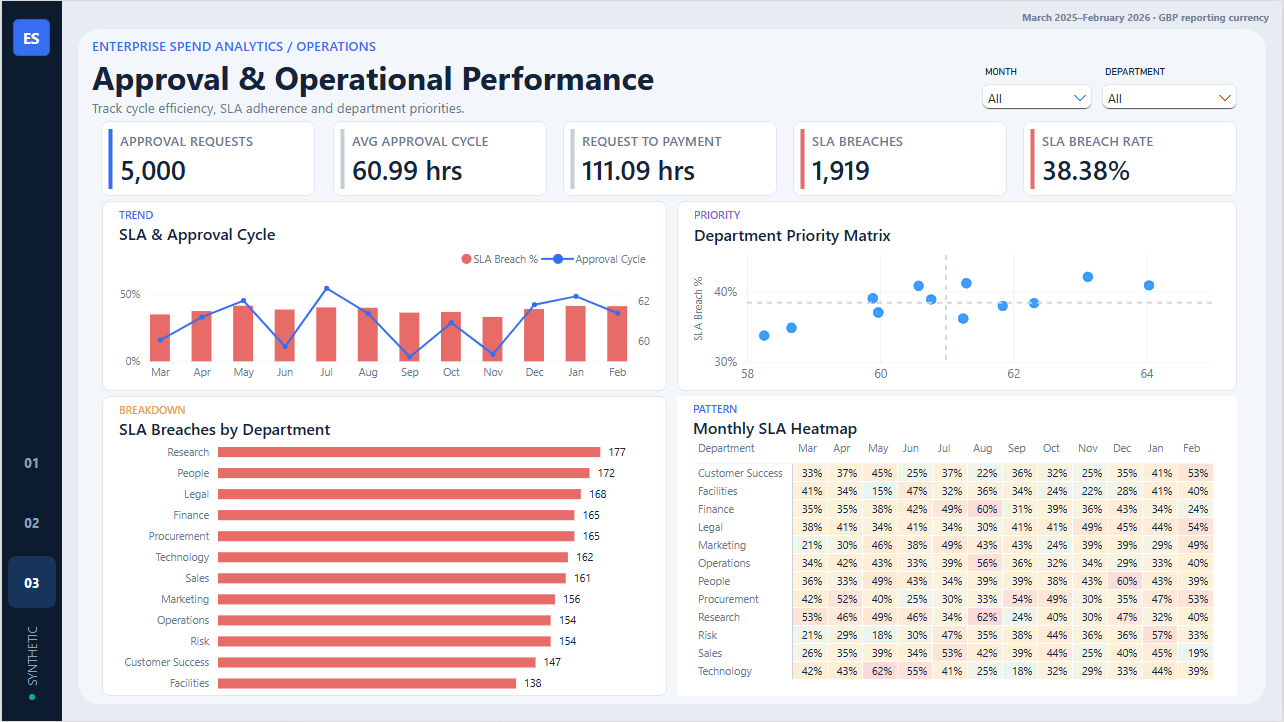The height and width of the screenshot is (722, 1284).
Task: Click the reporting period note at top right
Action: pos(1145,18)
